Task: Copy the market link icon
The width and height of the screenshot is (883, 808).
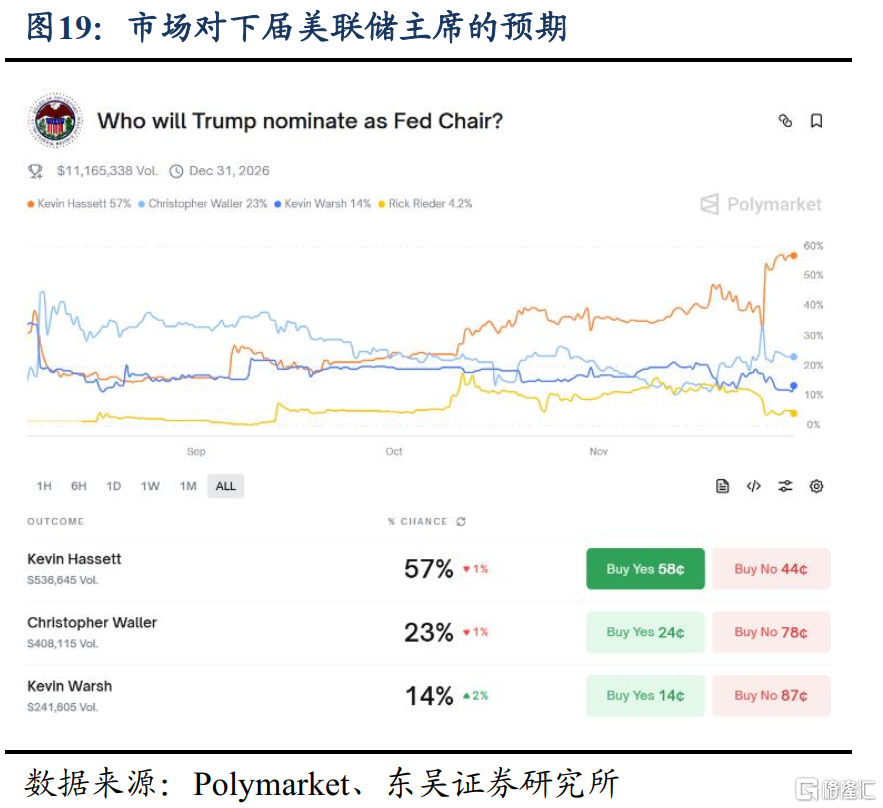Action: (x=785, y=121)
